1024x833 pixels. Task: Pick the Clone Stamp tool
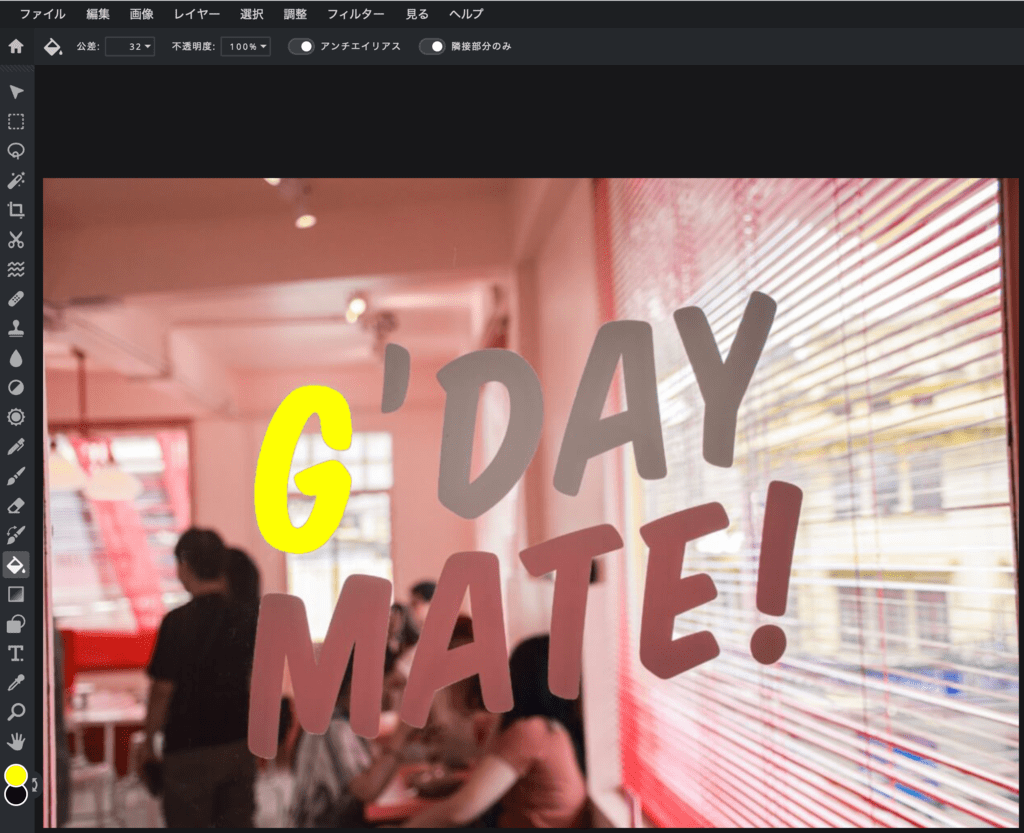coord(16,328)
